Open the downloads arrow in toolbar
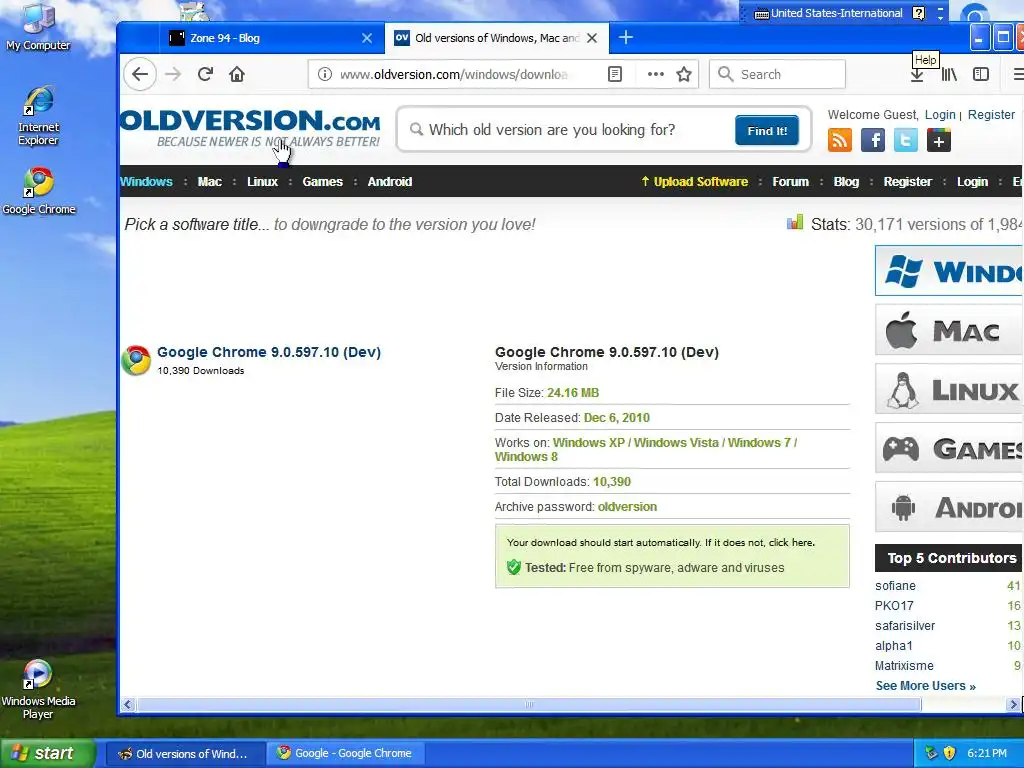The height and width of the screenshot is (768, 1024). click(917, 74)
